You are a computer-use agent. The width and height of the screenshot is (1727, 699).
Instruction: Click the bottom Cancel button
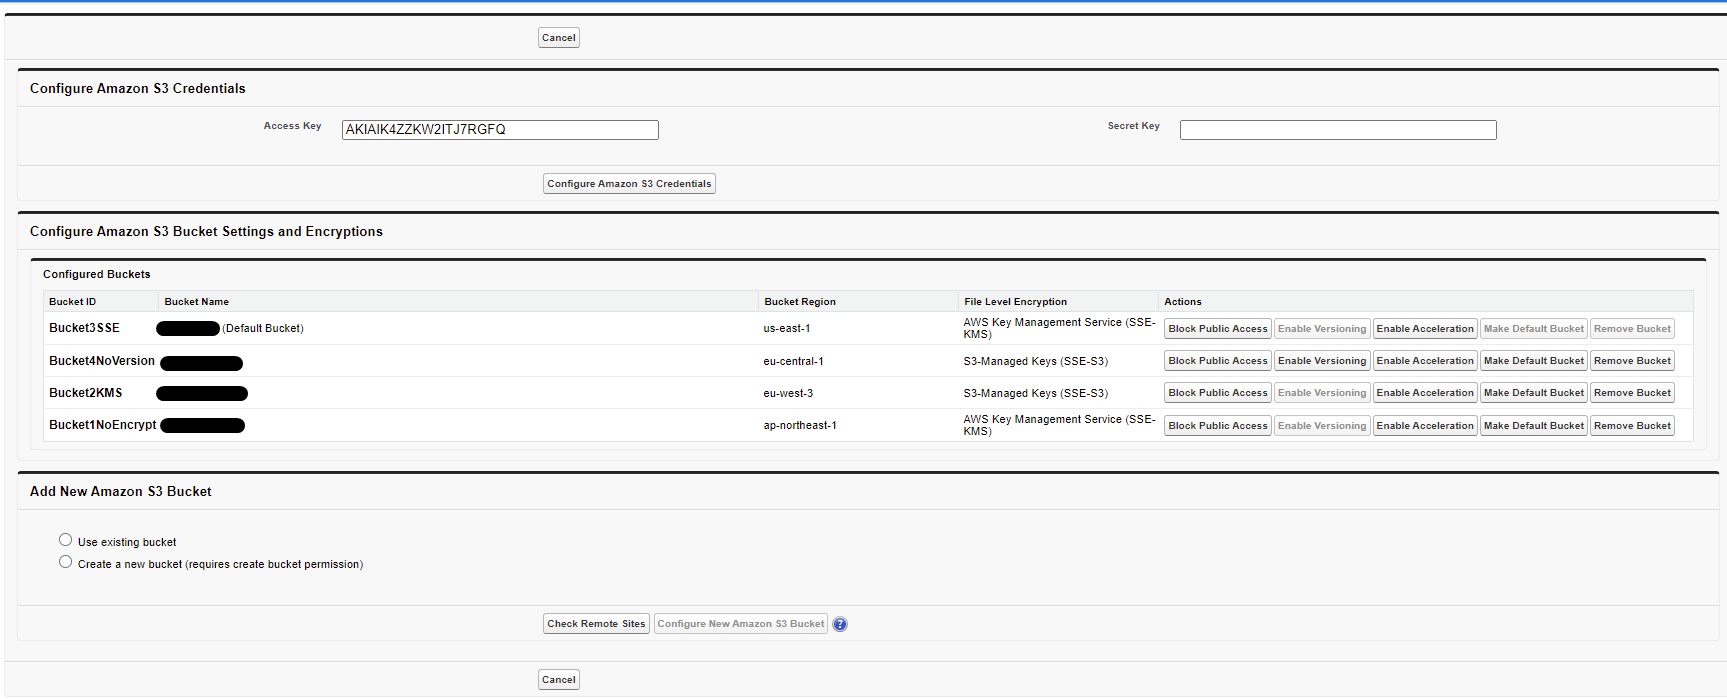point(558,680)
